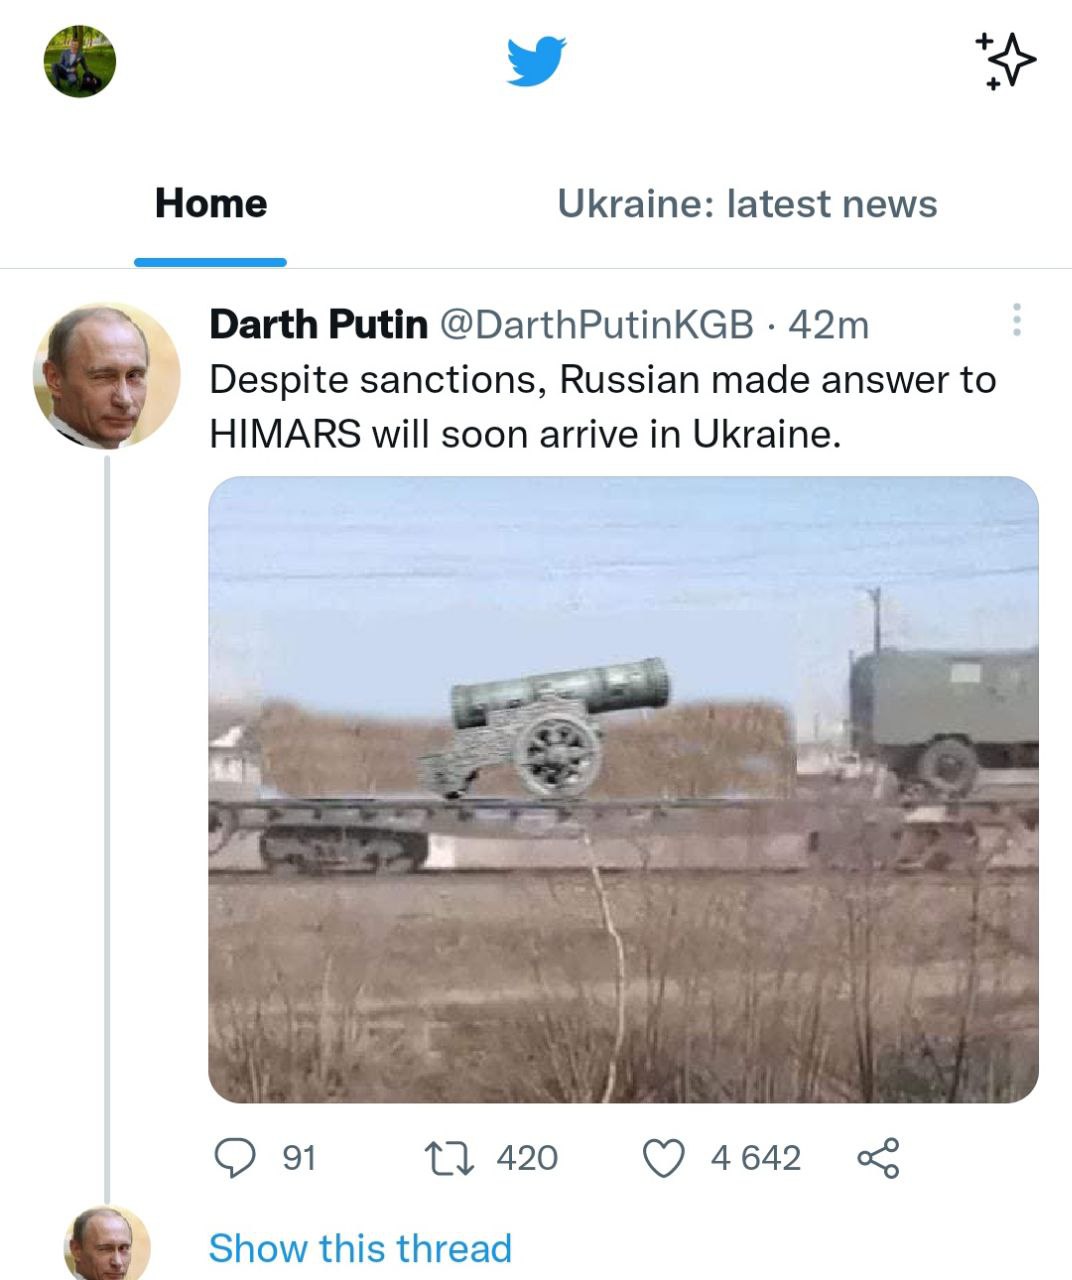Image resolution: width=1072 pixels, height=1280 pixels.
Task: Open the cannon on flatcar image
Action: (x=623, y=789)
